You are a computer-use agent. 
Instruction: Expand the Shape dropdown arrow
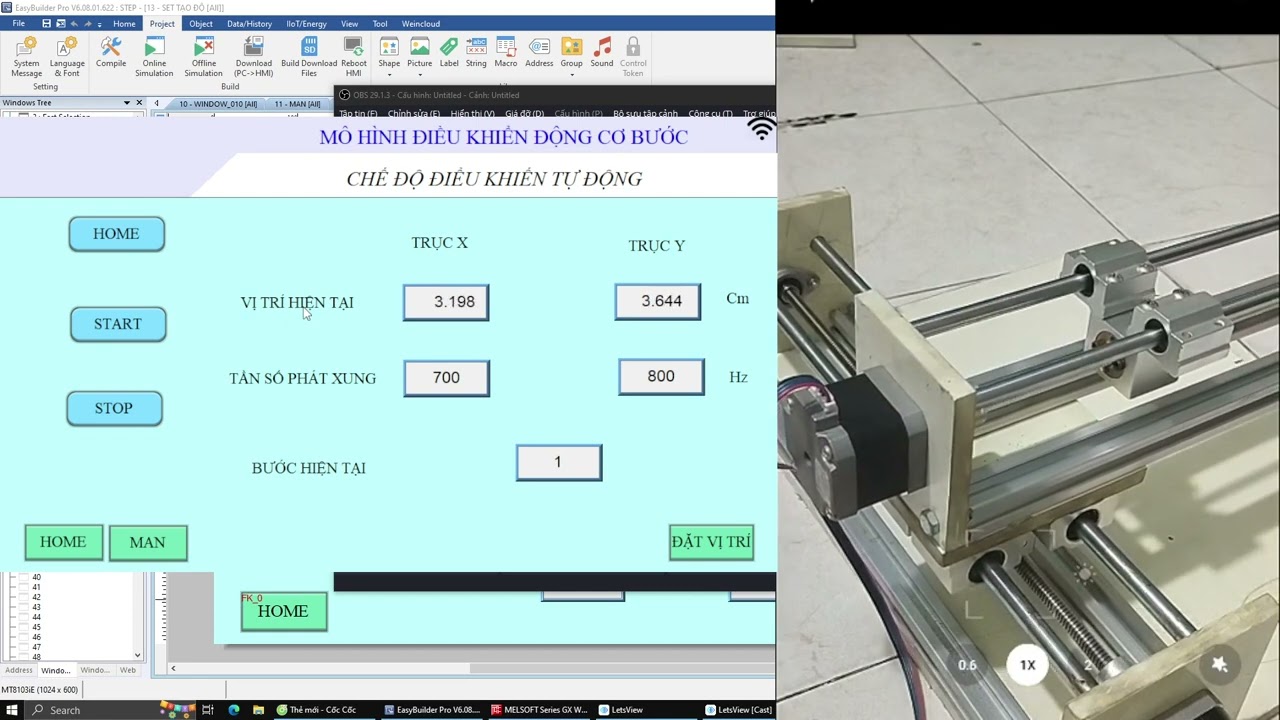coord(389,75)
